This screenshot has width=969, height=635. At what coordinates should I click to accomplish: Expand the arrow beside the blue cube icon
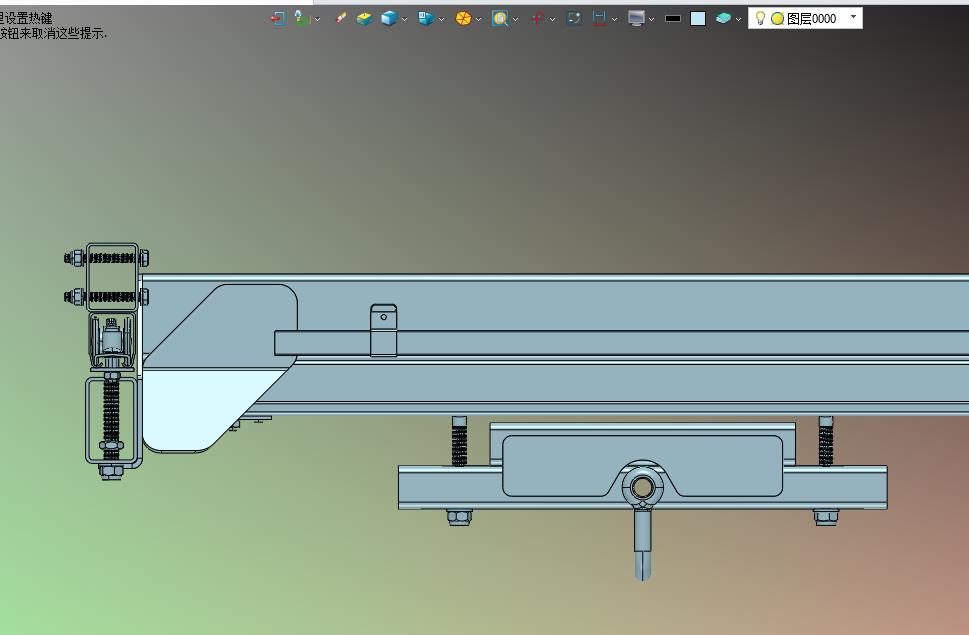405,19
